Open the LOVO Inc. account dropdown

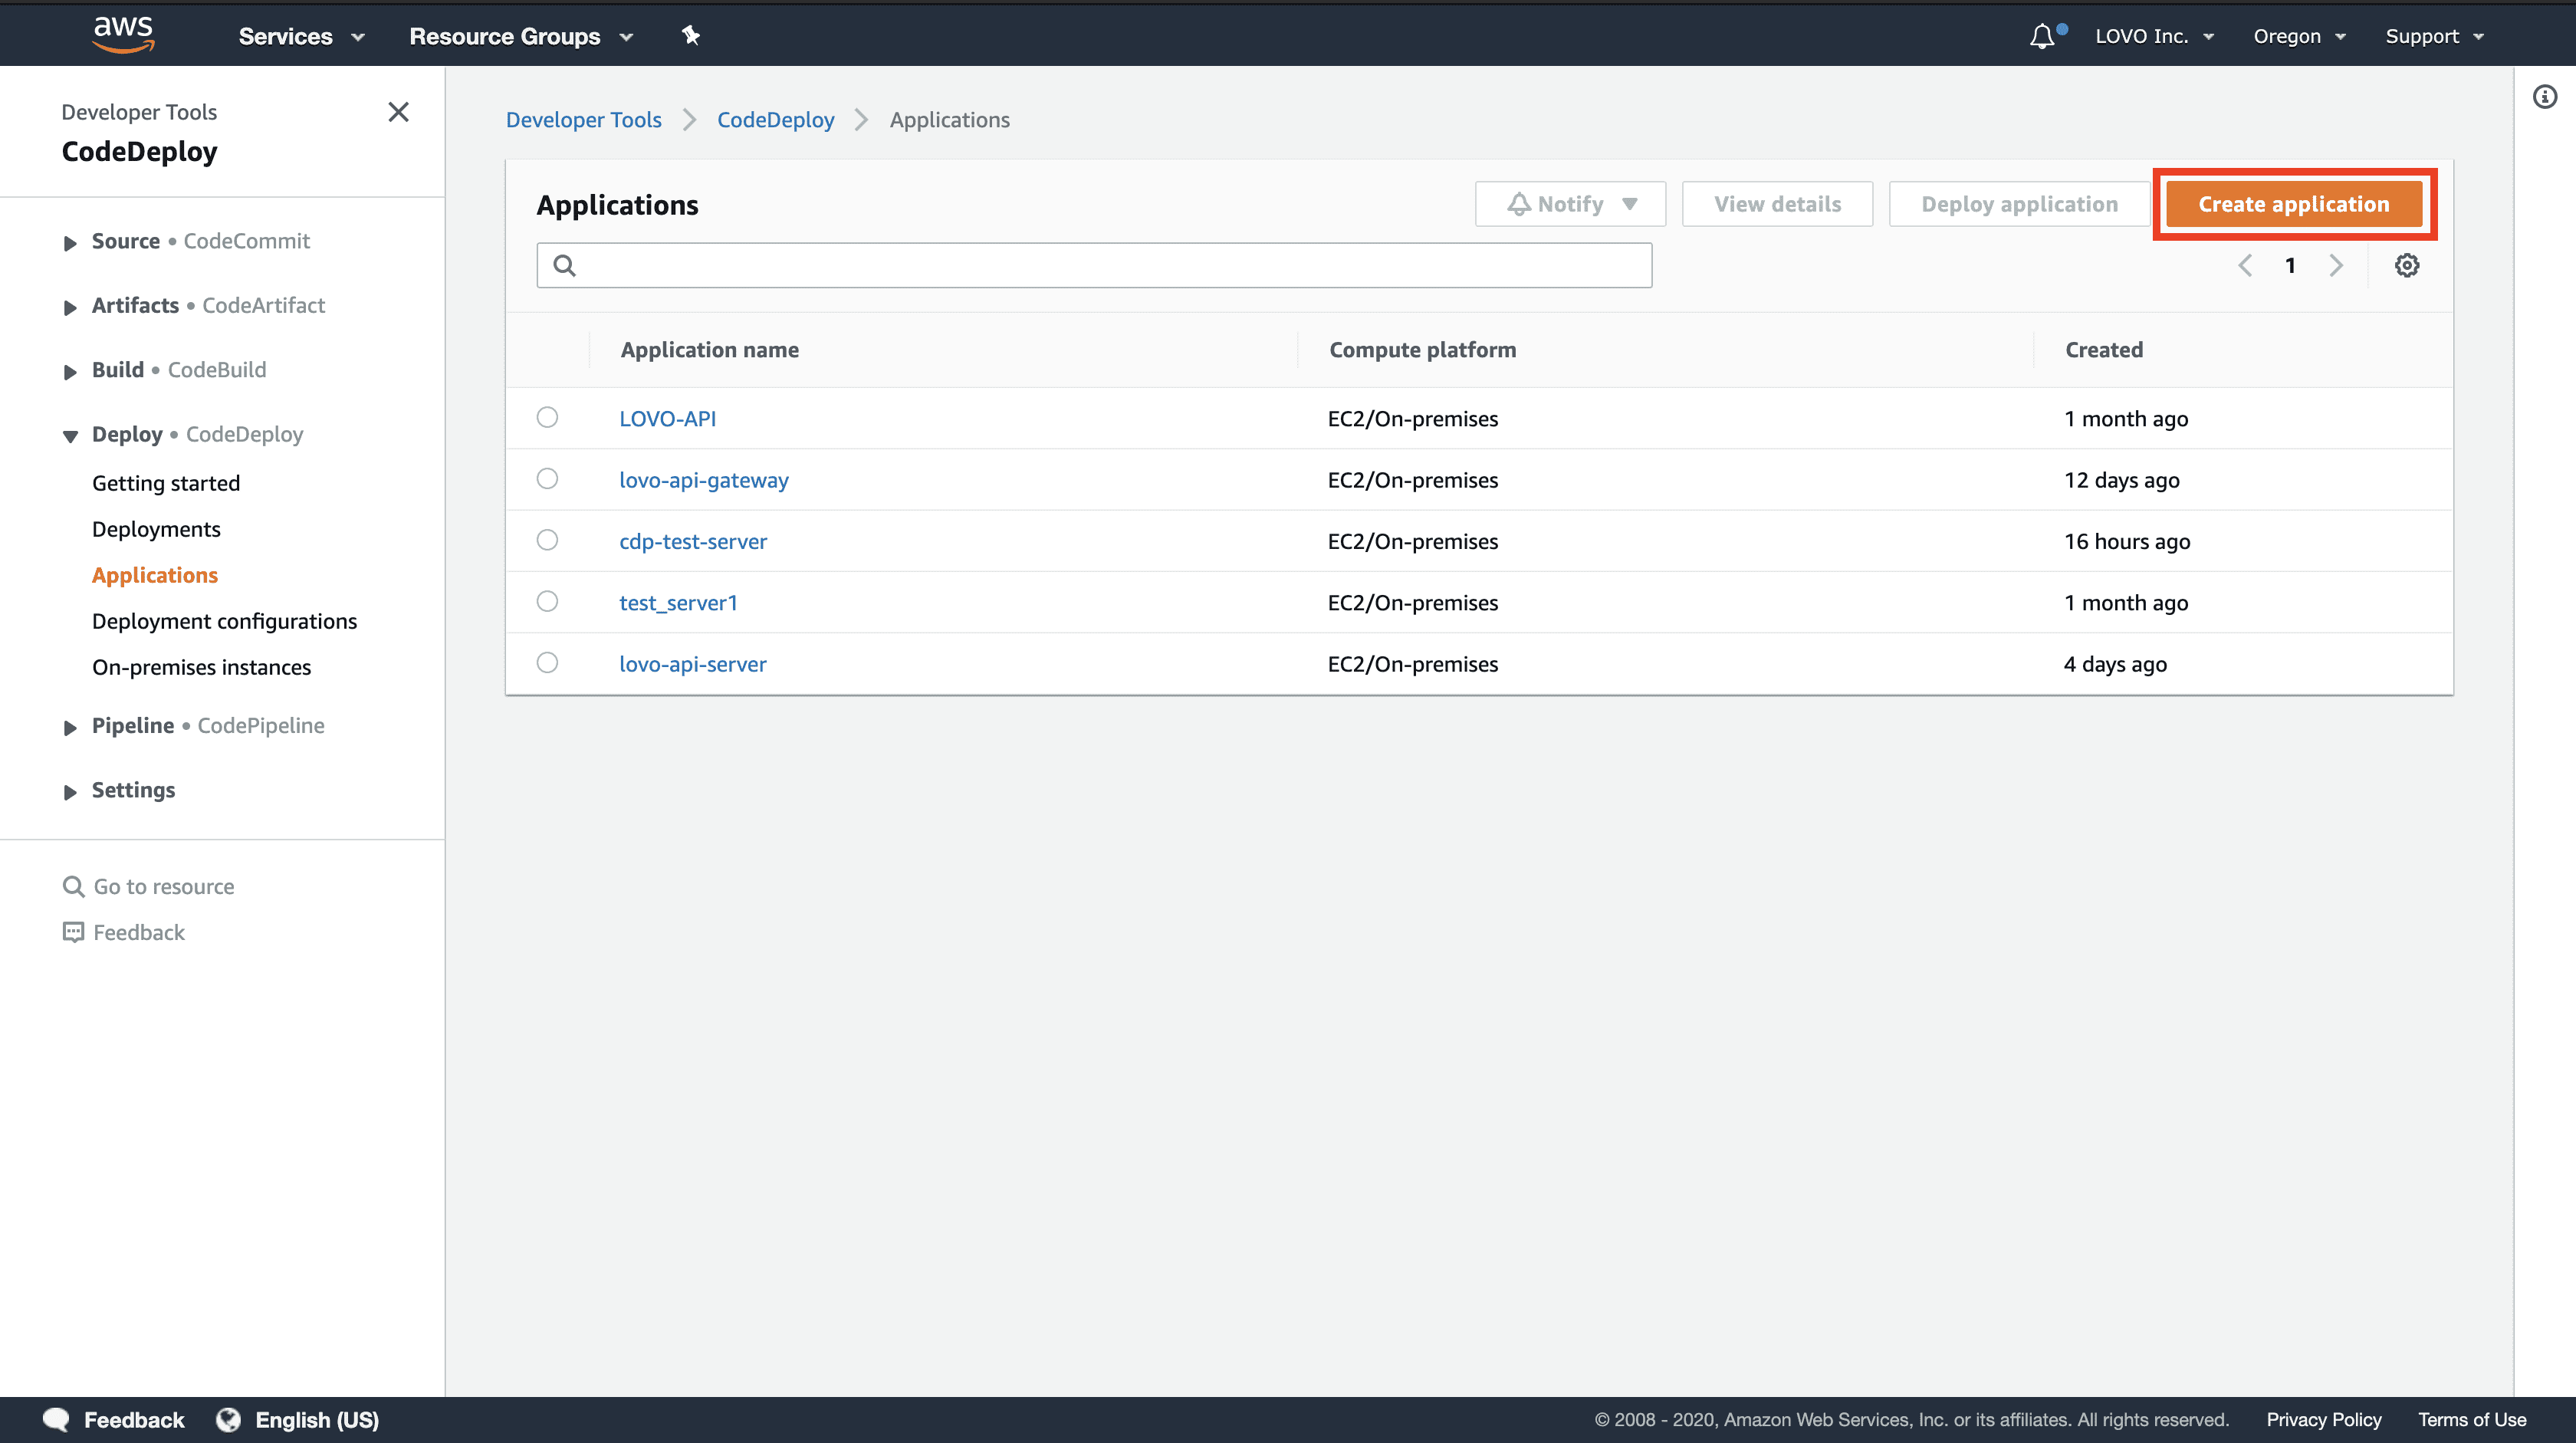pos(2154,36)
